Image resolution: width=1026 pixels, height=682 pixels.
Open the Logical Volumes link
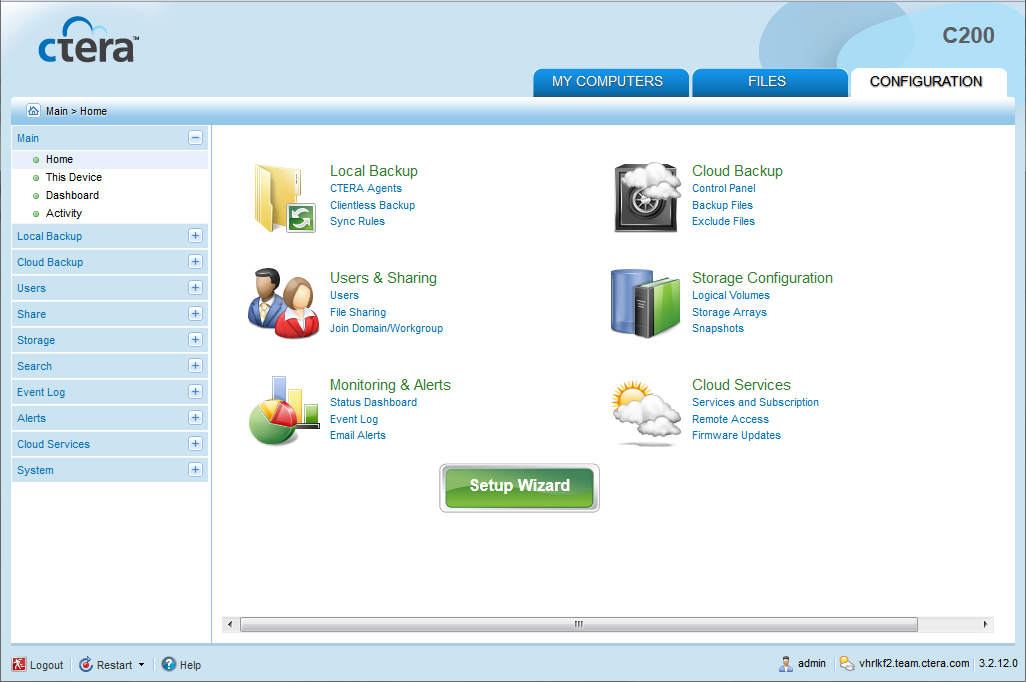click(731, 296)
